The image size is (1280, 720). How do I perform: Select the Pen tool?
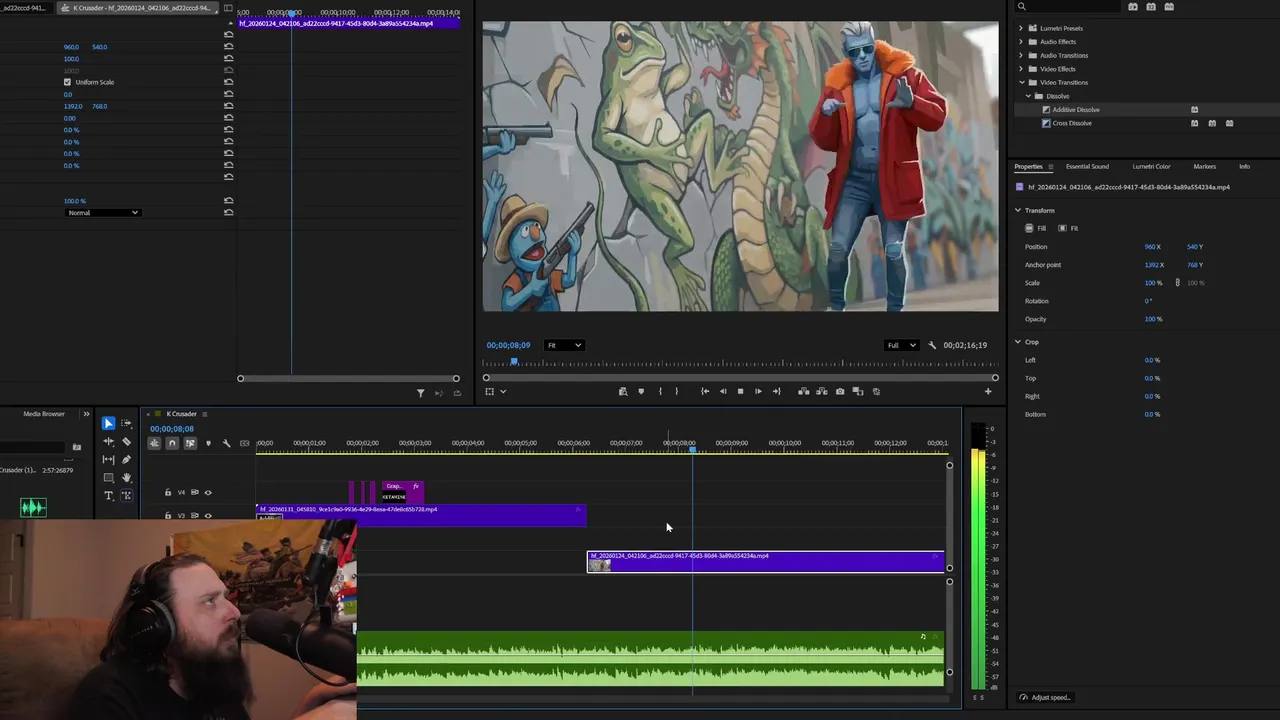pos(126,459)
